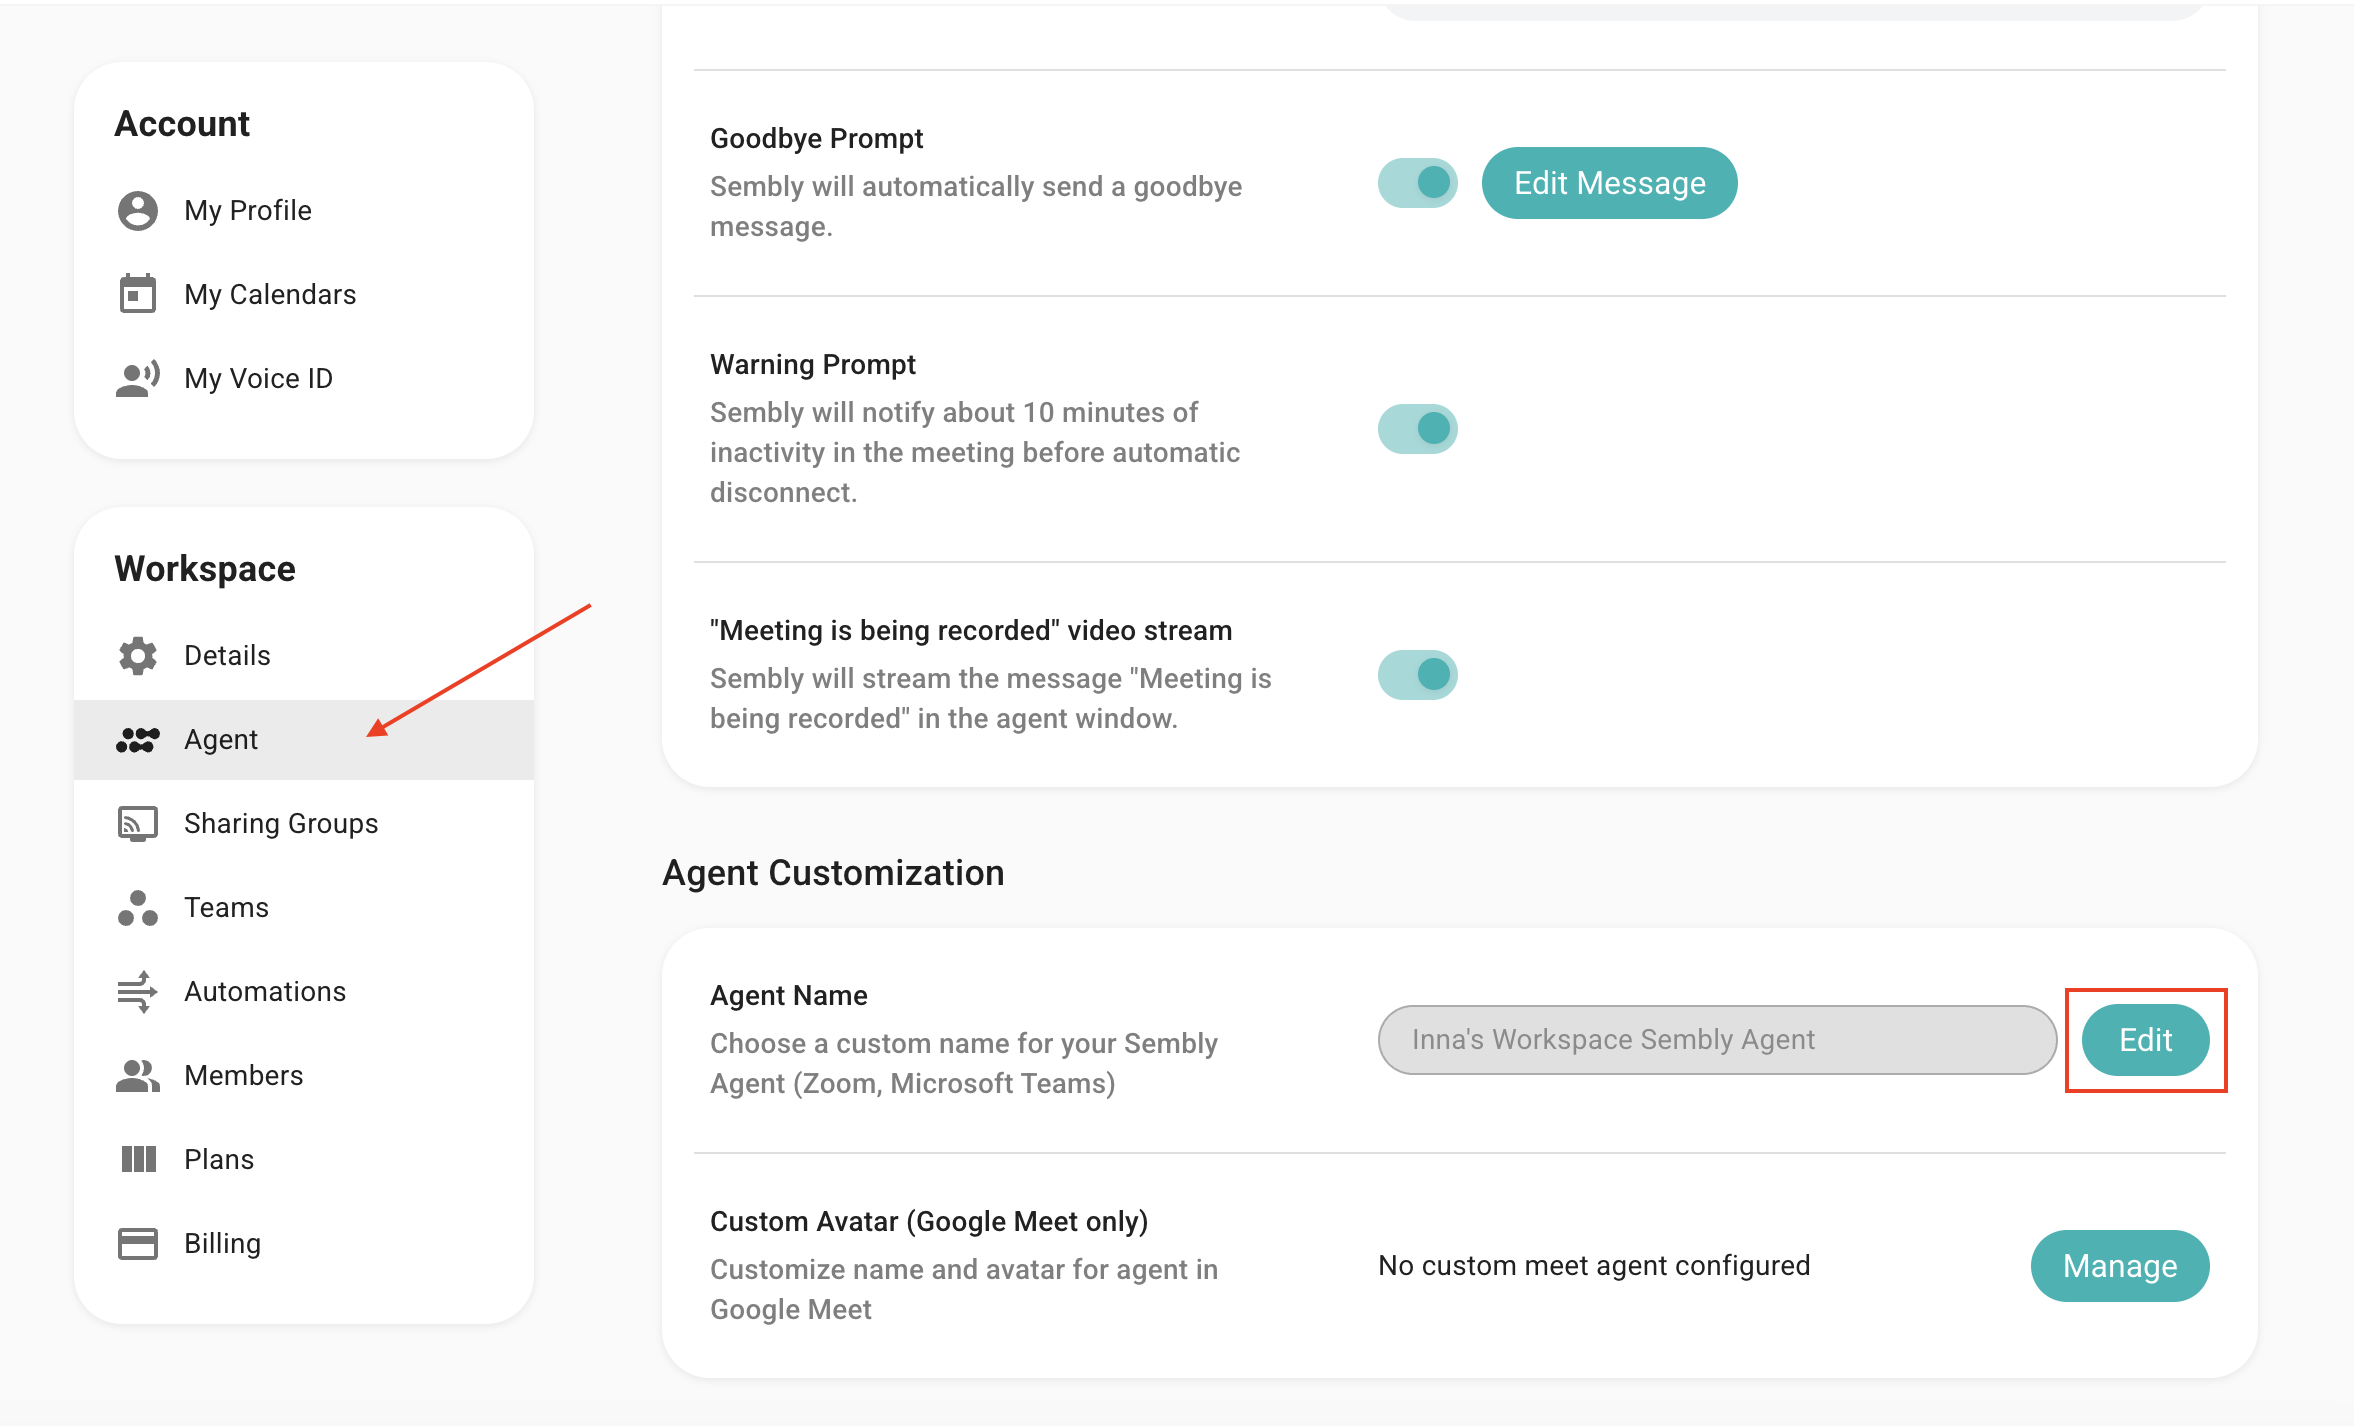Open the Automations menu item
2354x1426 pixels.
[265, 992]
